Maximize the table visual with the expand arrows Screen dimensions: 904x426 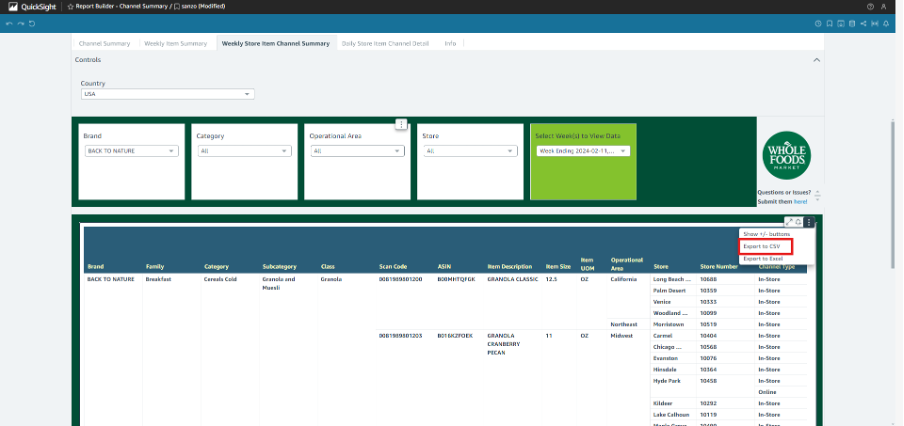pyautogui.click(x=789, y=222)
